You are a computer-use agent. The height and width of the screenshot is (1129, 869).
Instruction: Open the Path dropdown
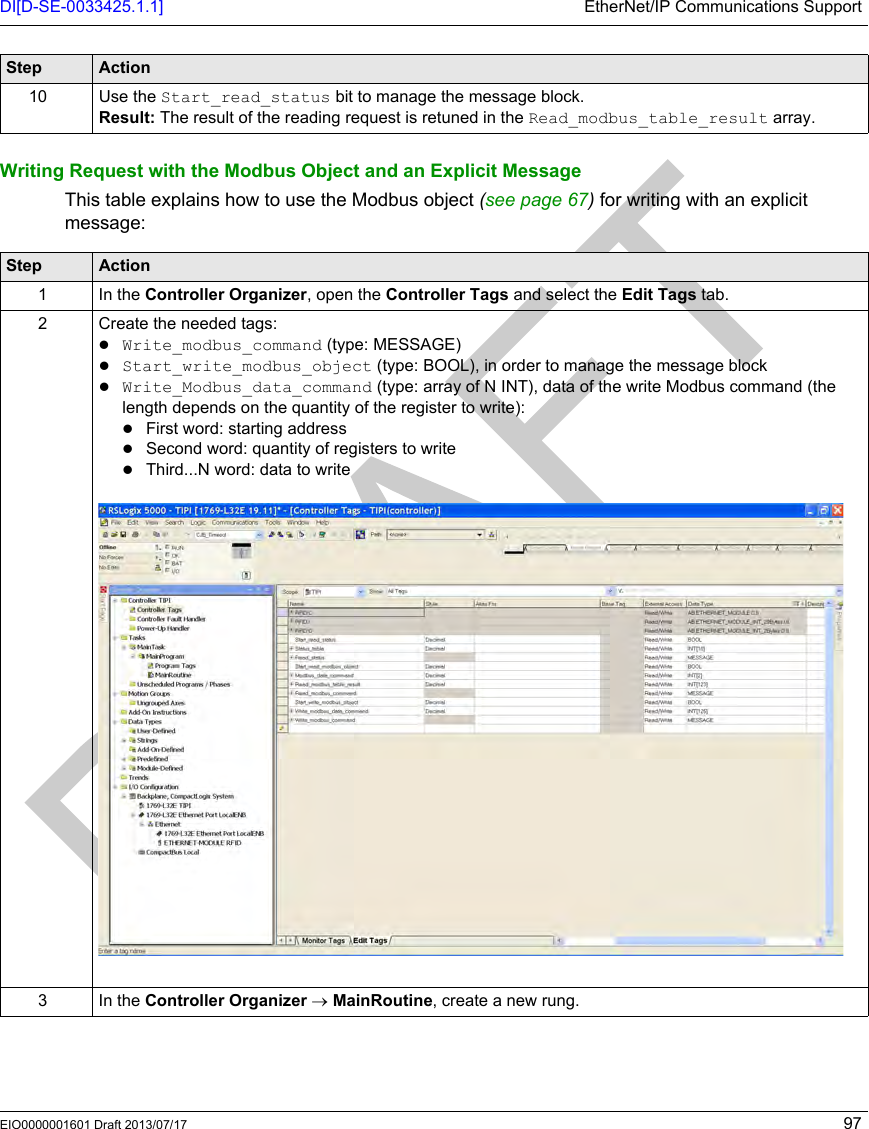479,535
